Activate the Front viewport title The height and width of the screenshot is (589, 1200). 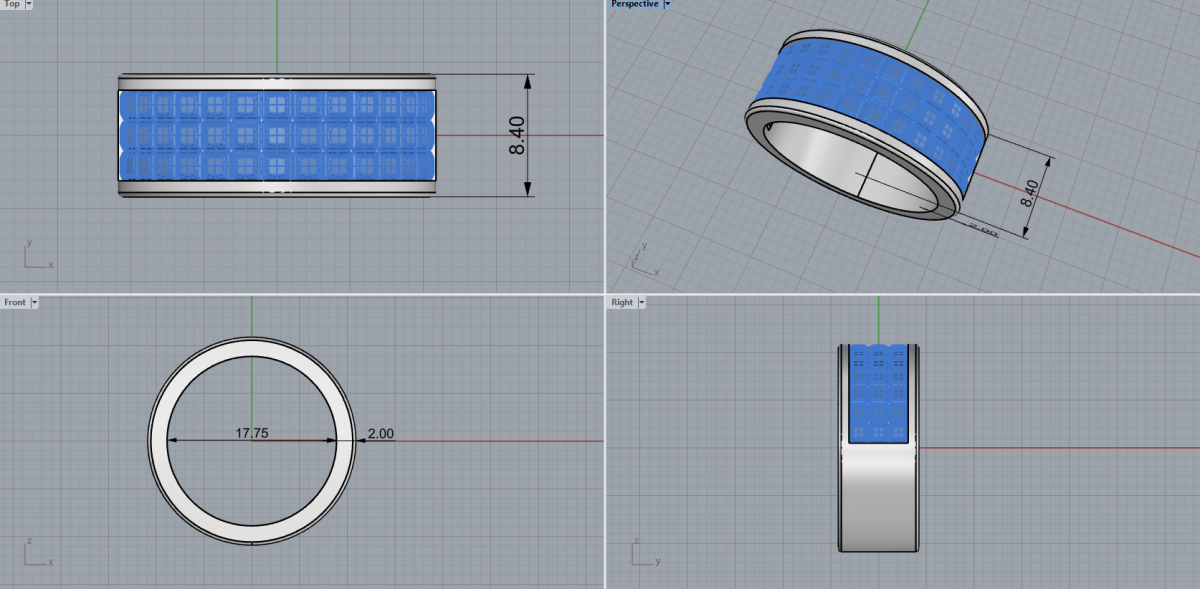click(x=15, y=302)
